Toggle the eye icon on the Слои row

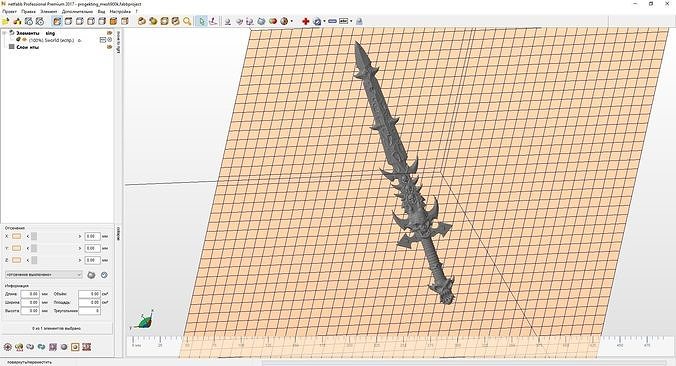tap(109, 47)
